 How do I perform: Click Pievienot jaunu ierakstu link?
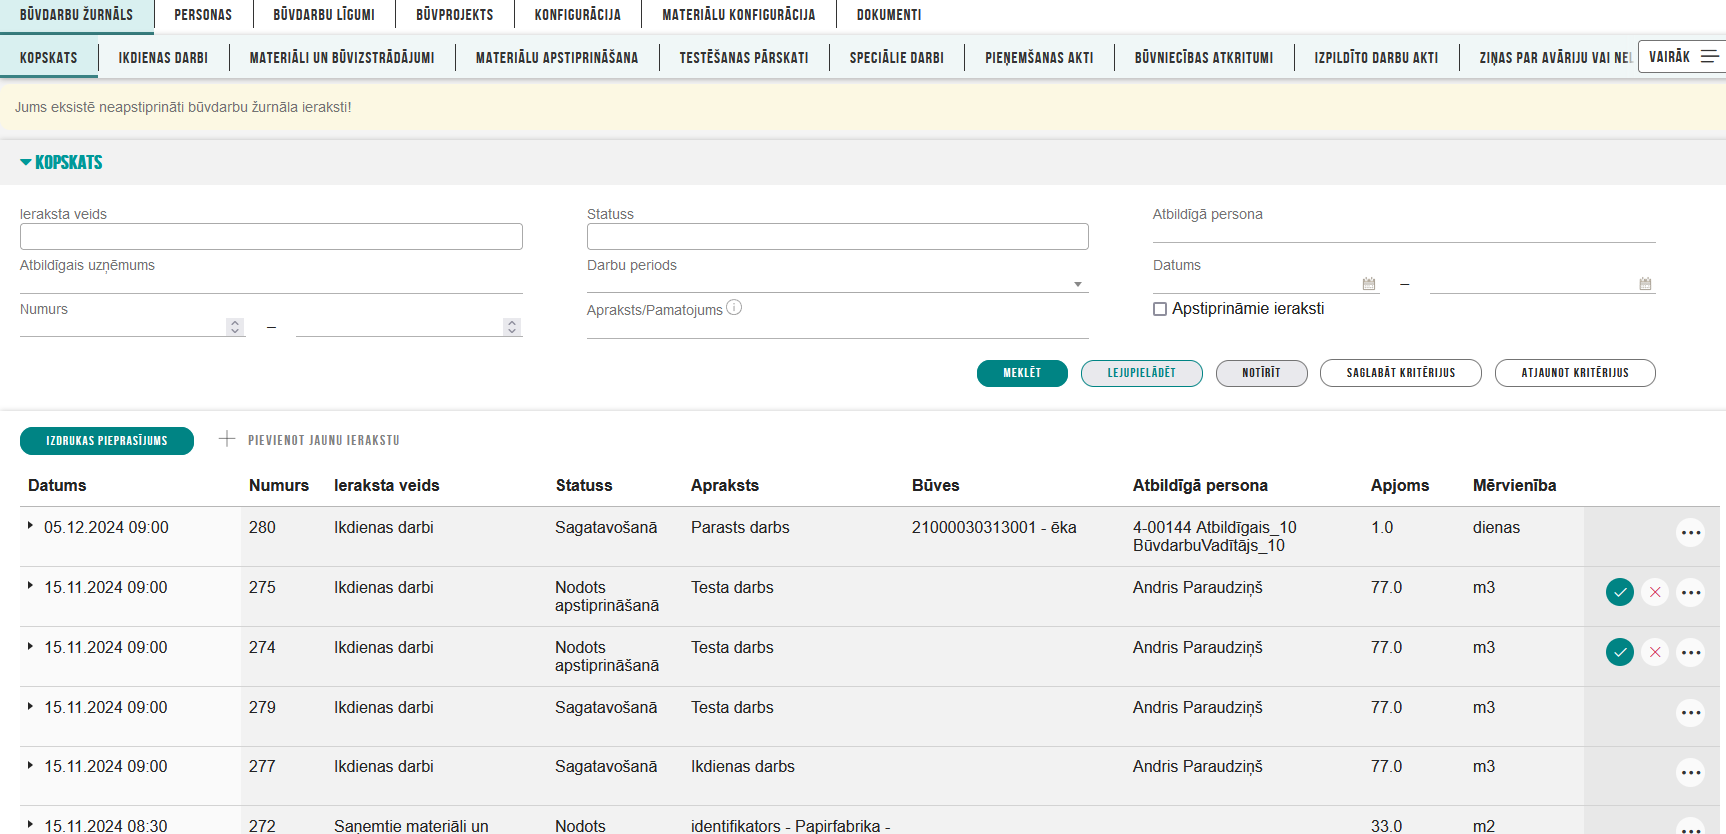click(324, 440)
